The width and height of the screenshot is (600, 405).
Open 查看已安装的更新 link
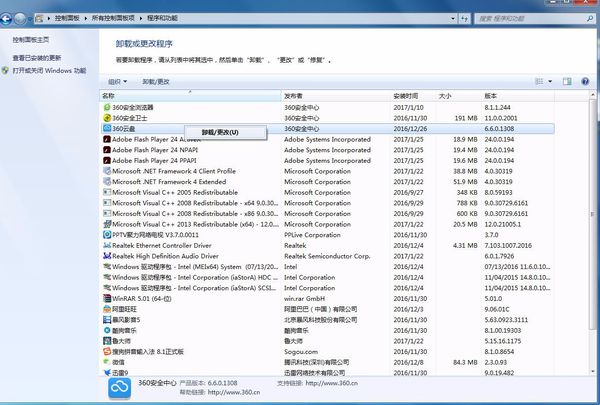37,58
